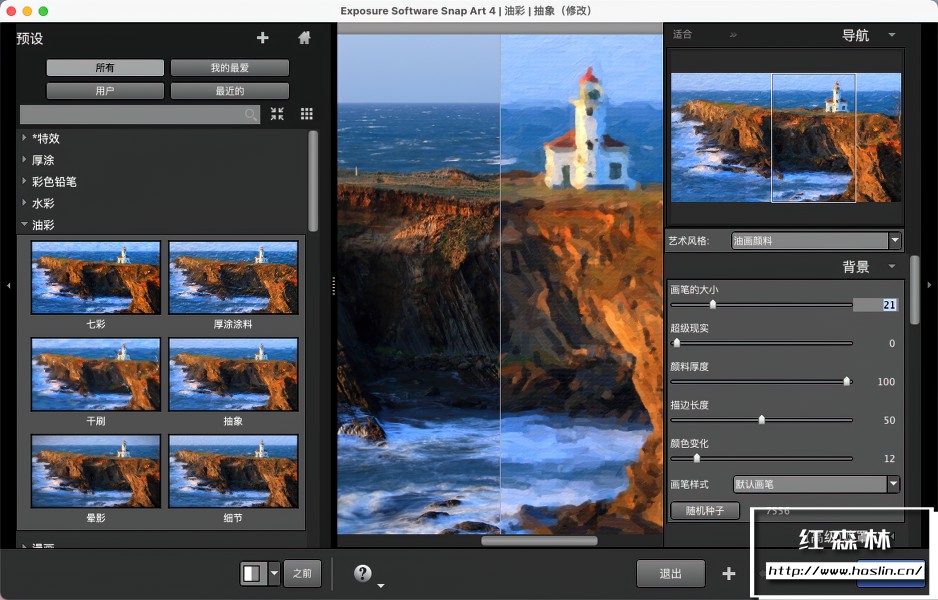Click the plus icon next to 退出 button
The width and height of the screenshot is (938, 600).
click(x=729, y=573)
